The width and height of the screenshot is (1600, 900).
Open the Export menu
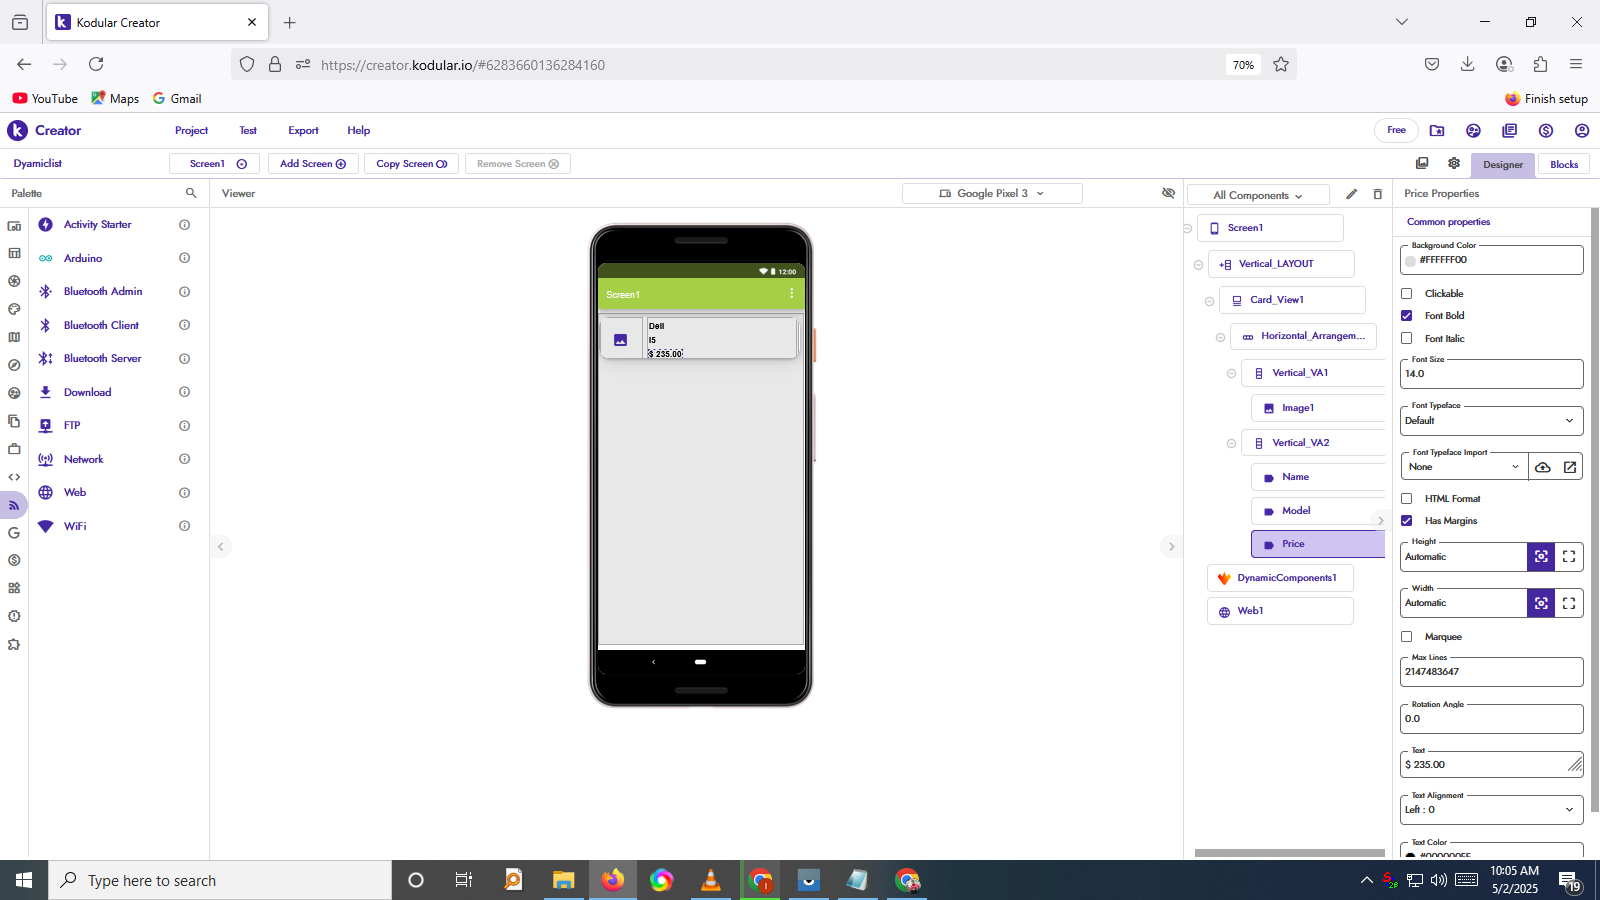[303, 131]
